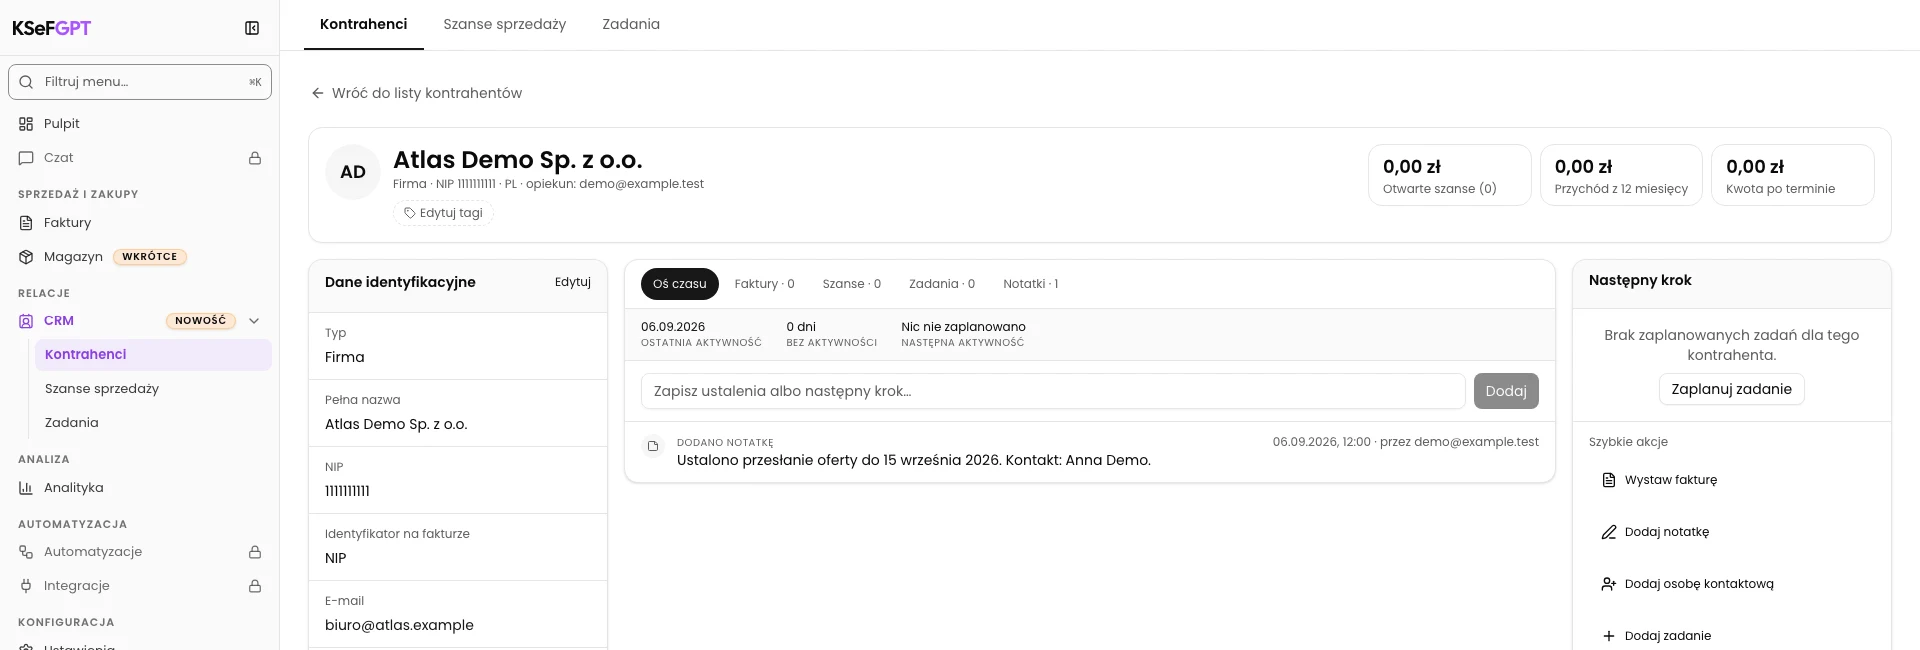Focus the Filtruj menu search field
The width and height of the screenshot is (1920, 650).
[x=140, y=82]
